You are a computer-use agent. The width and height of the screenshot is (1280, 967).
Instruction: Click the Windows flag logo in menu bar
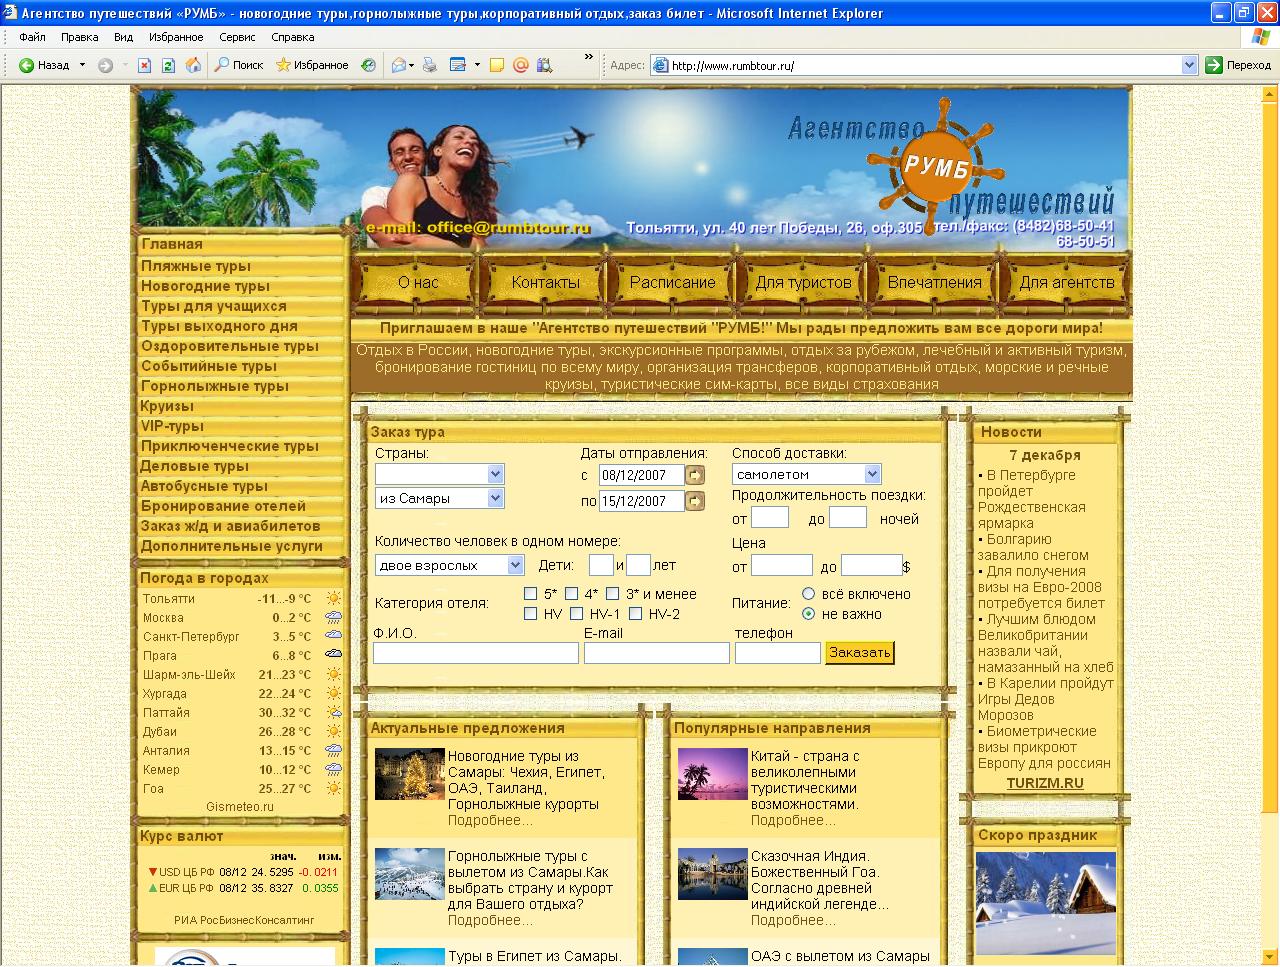click(x=1261, y=37)
